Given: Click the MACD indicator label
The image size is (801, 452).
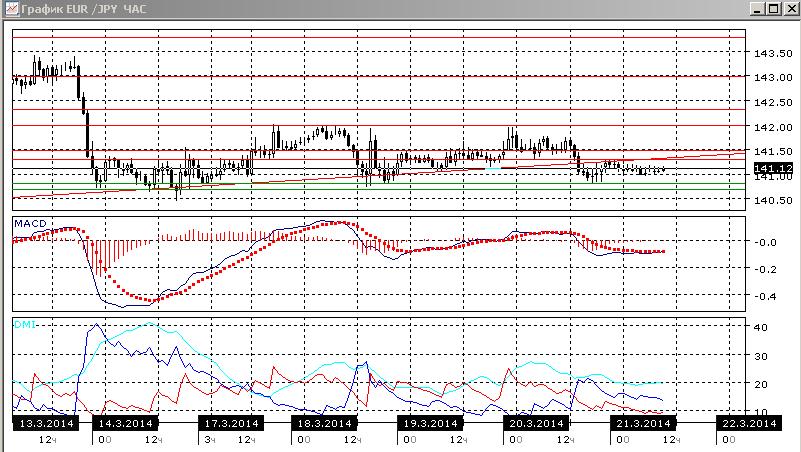Looking at the screenshot, I should click(x=30, y=224).
